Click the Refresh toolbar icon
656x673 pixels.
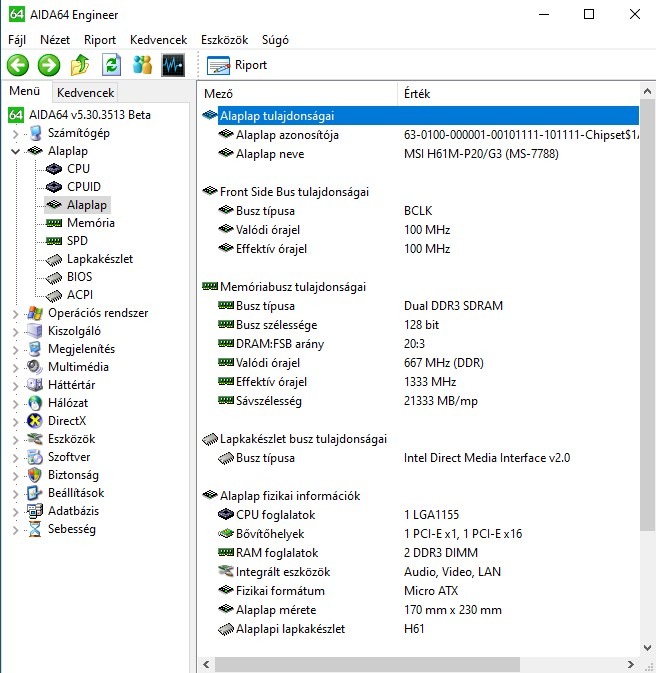[x=111, y=65]
